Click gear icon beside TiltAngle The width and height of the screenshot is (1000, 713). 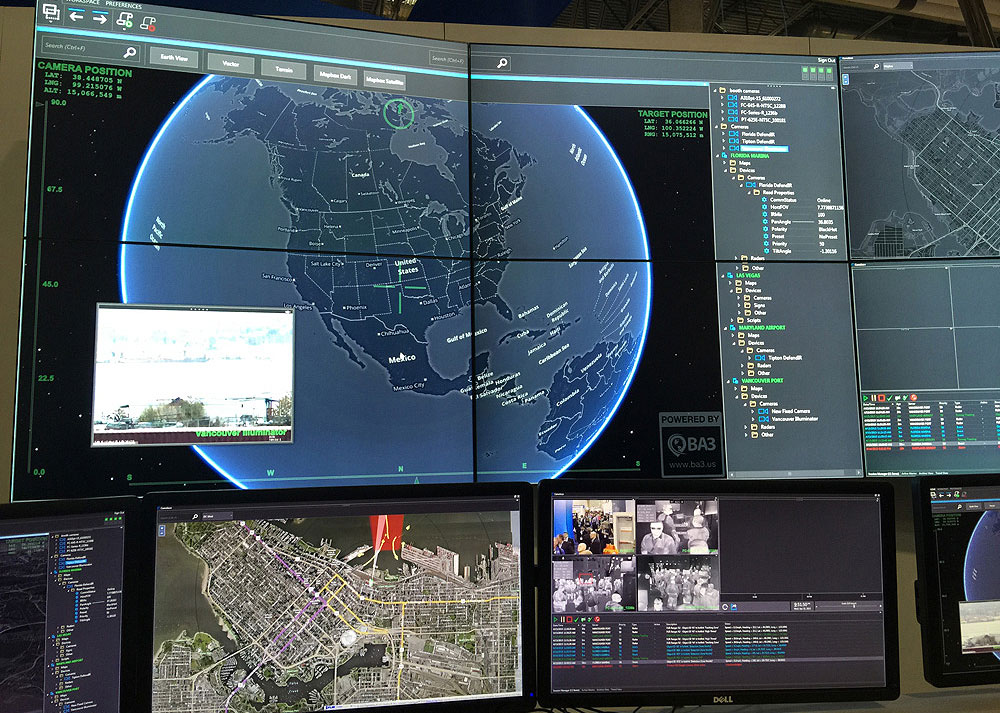click(766, 251)
